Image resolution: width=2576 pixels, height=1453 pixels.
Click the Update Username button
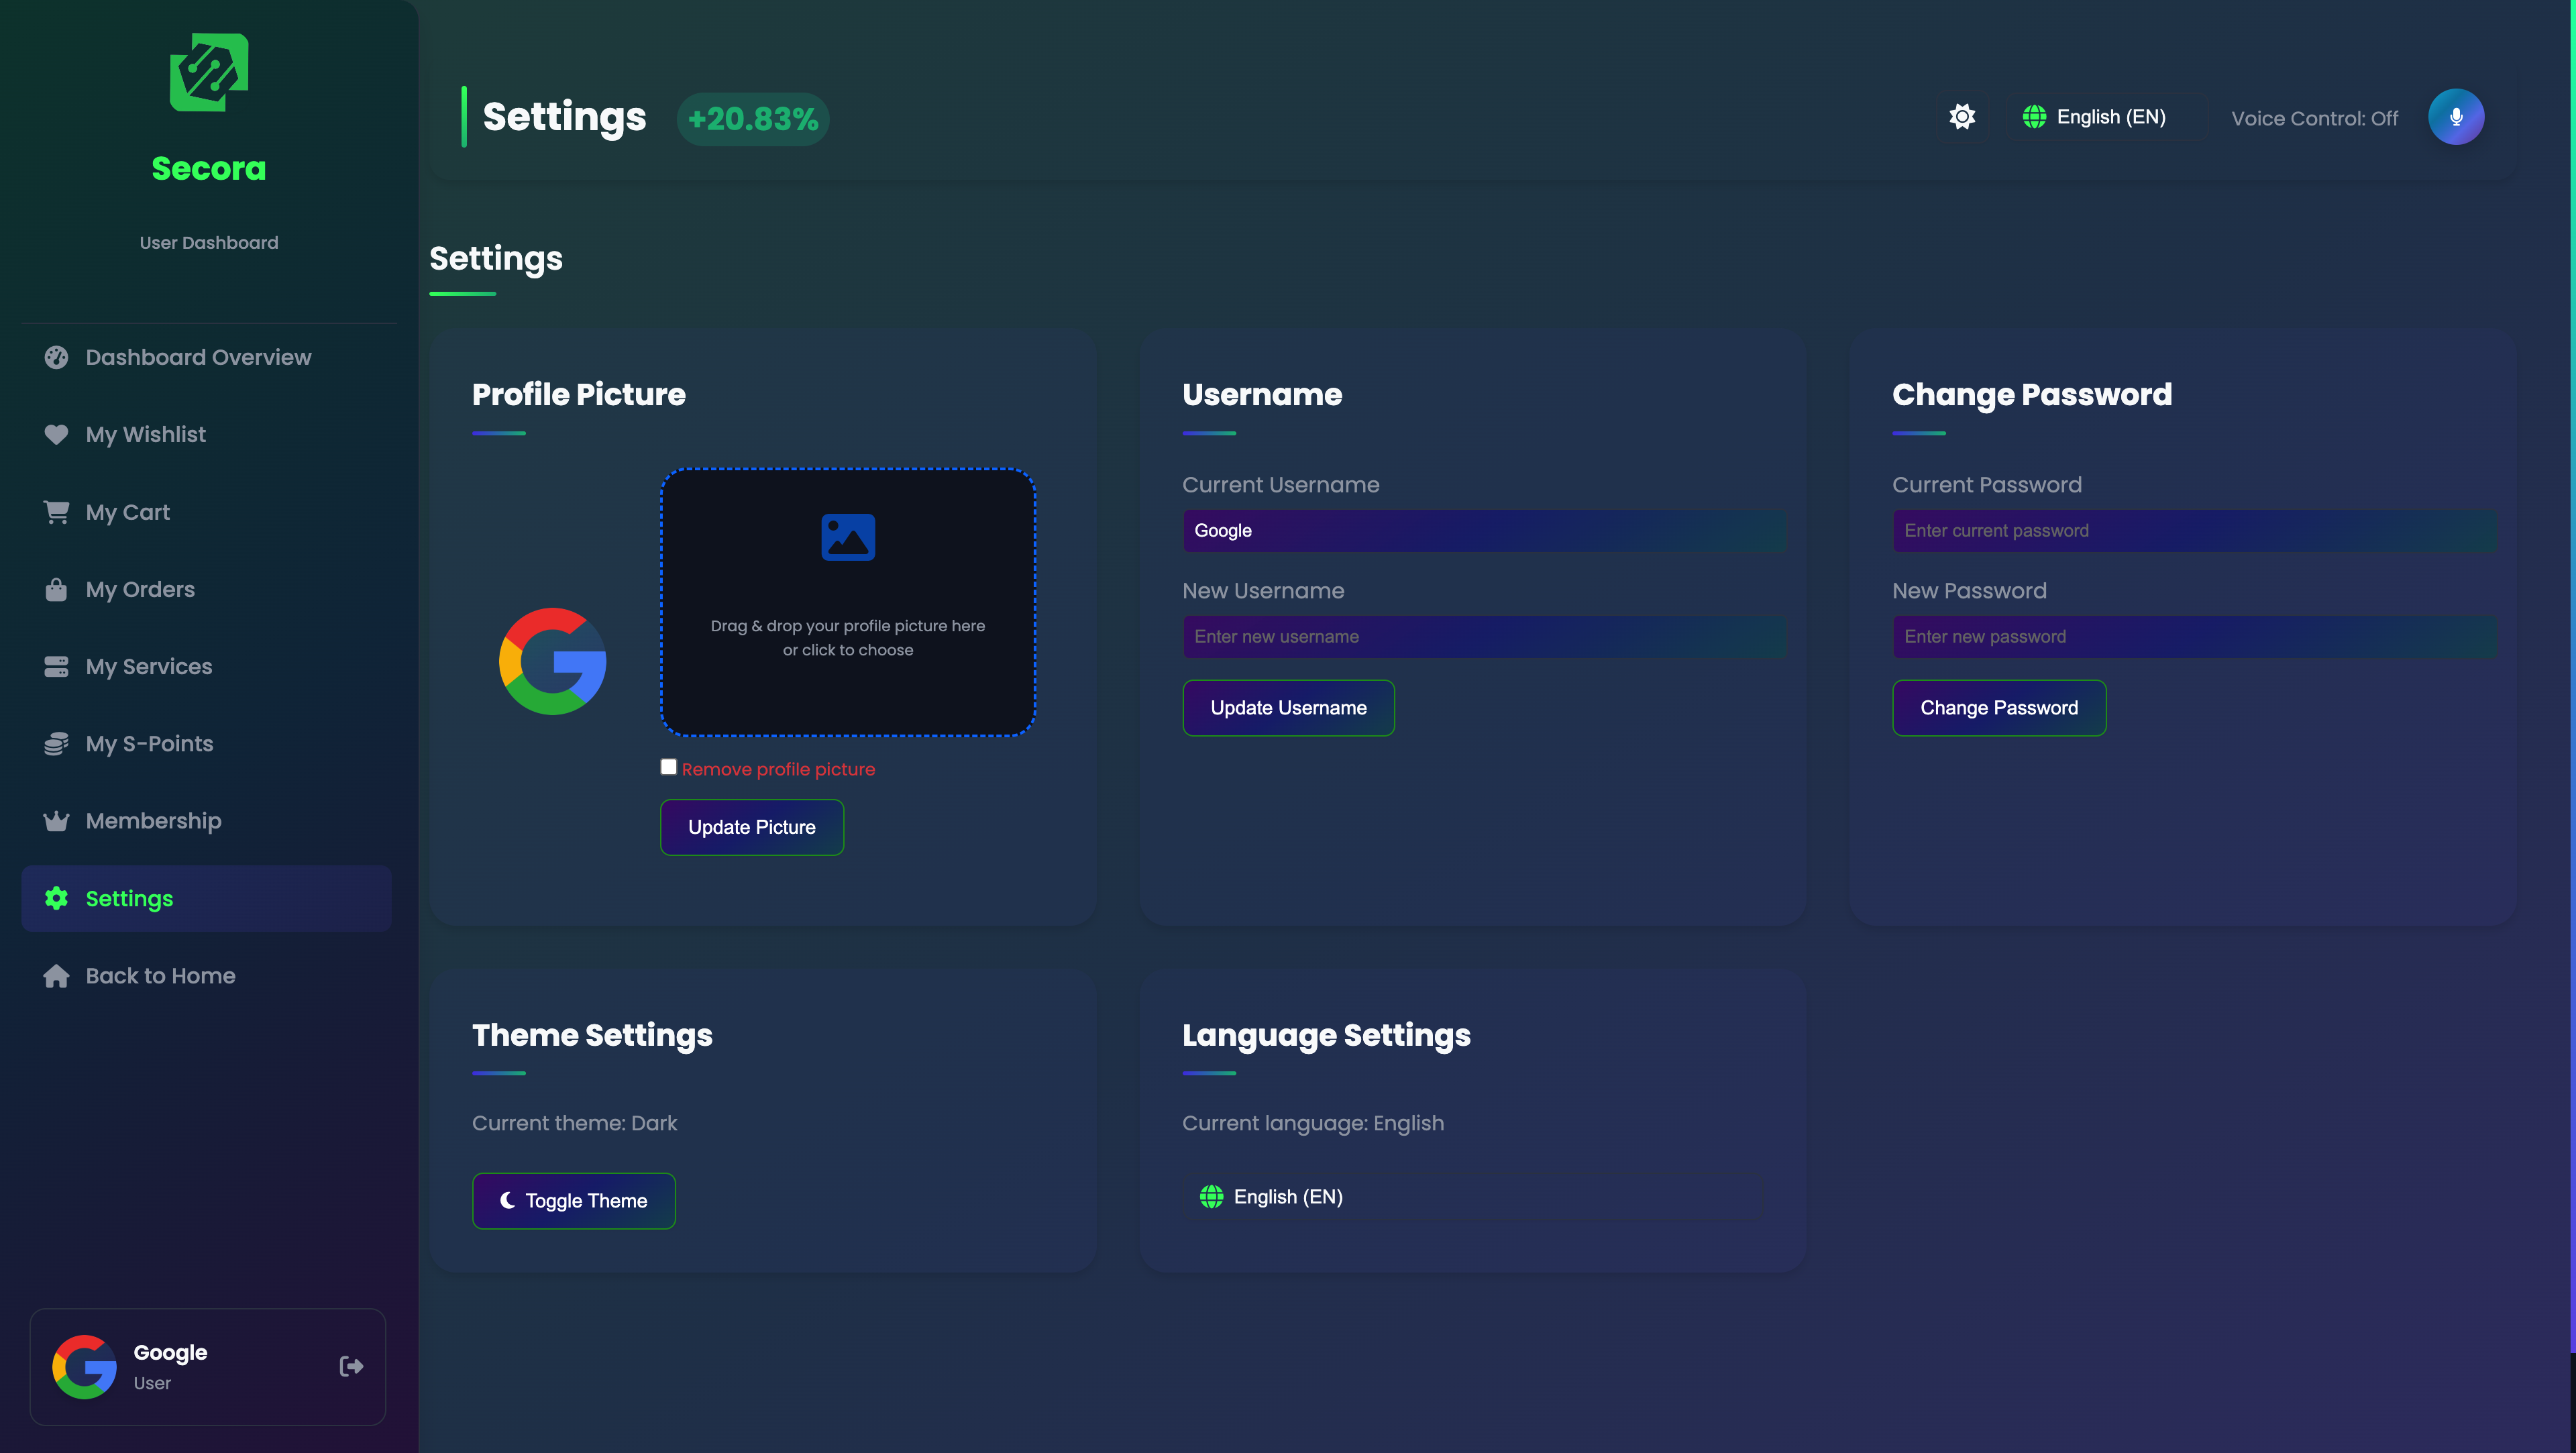[x=1287, y=708]
